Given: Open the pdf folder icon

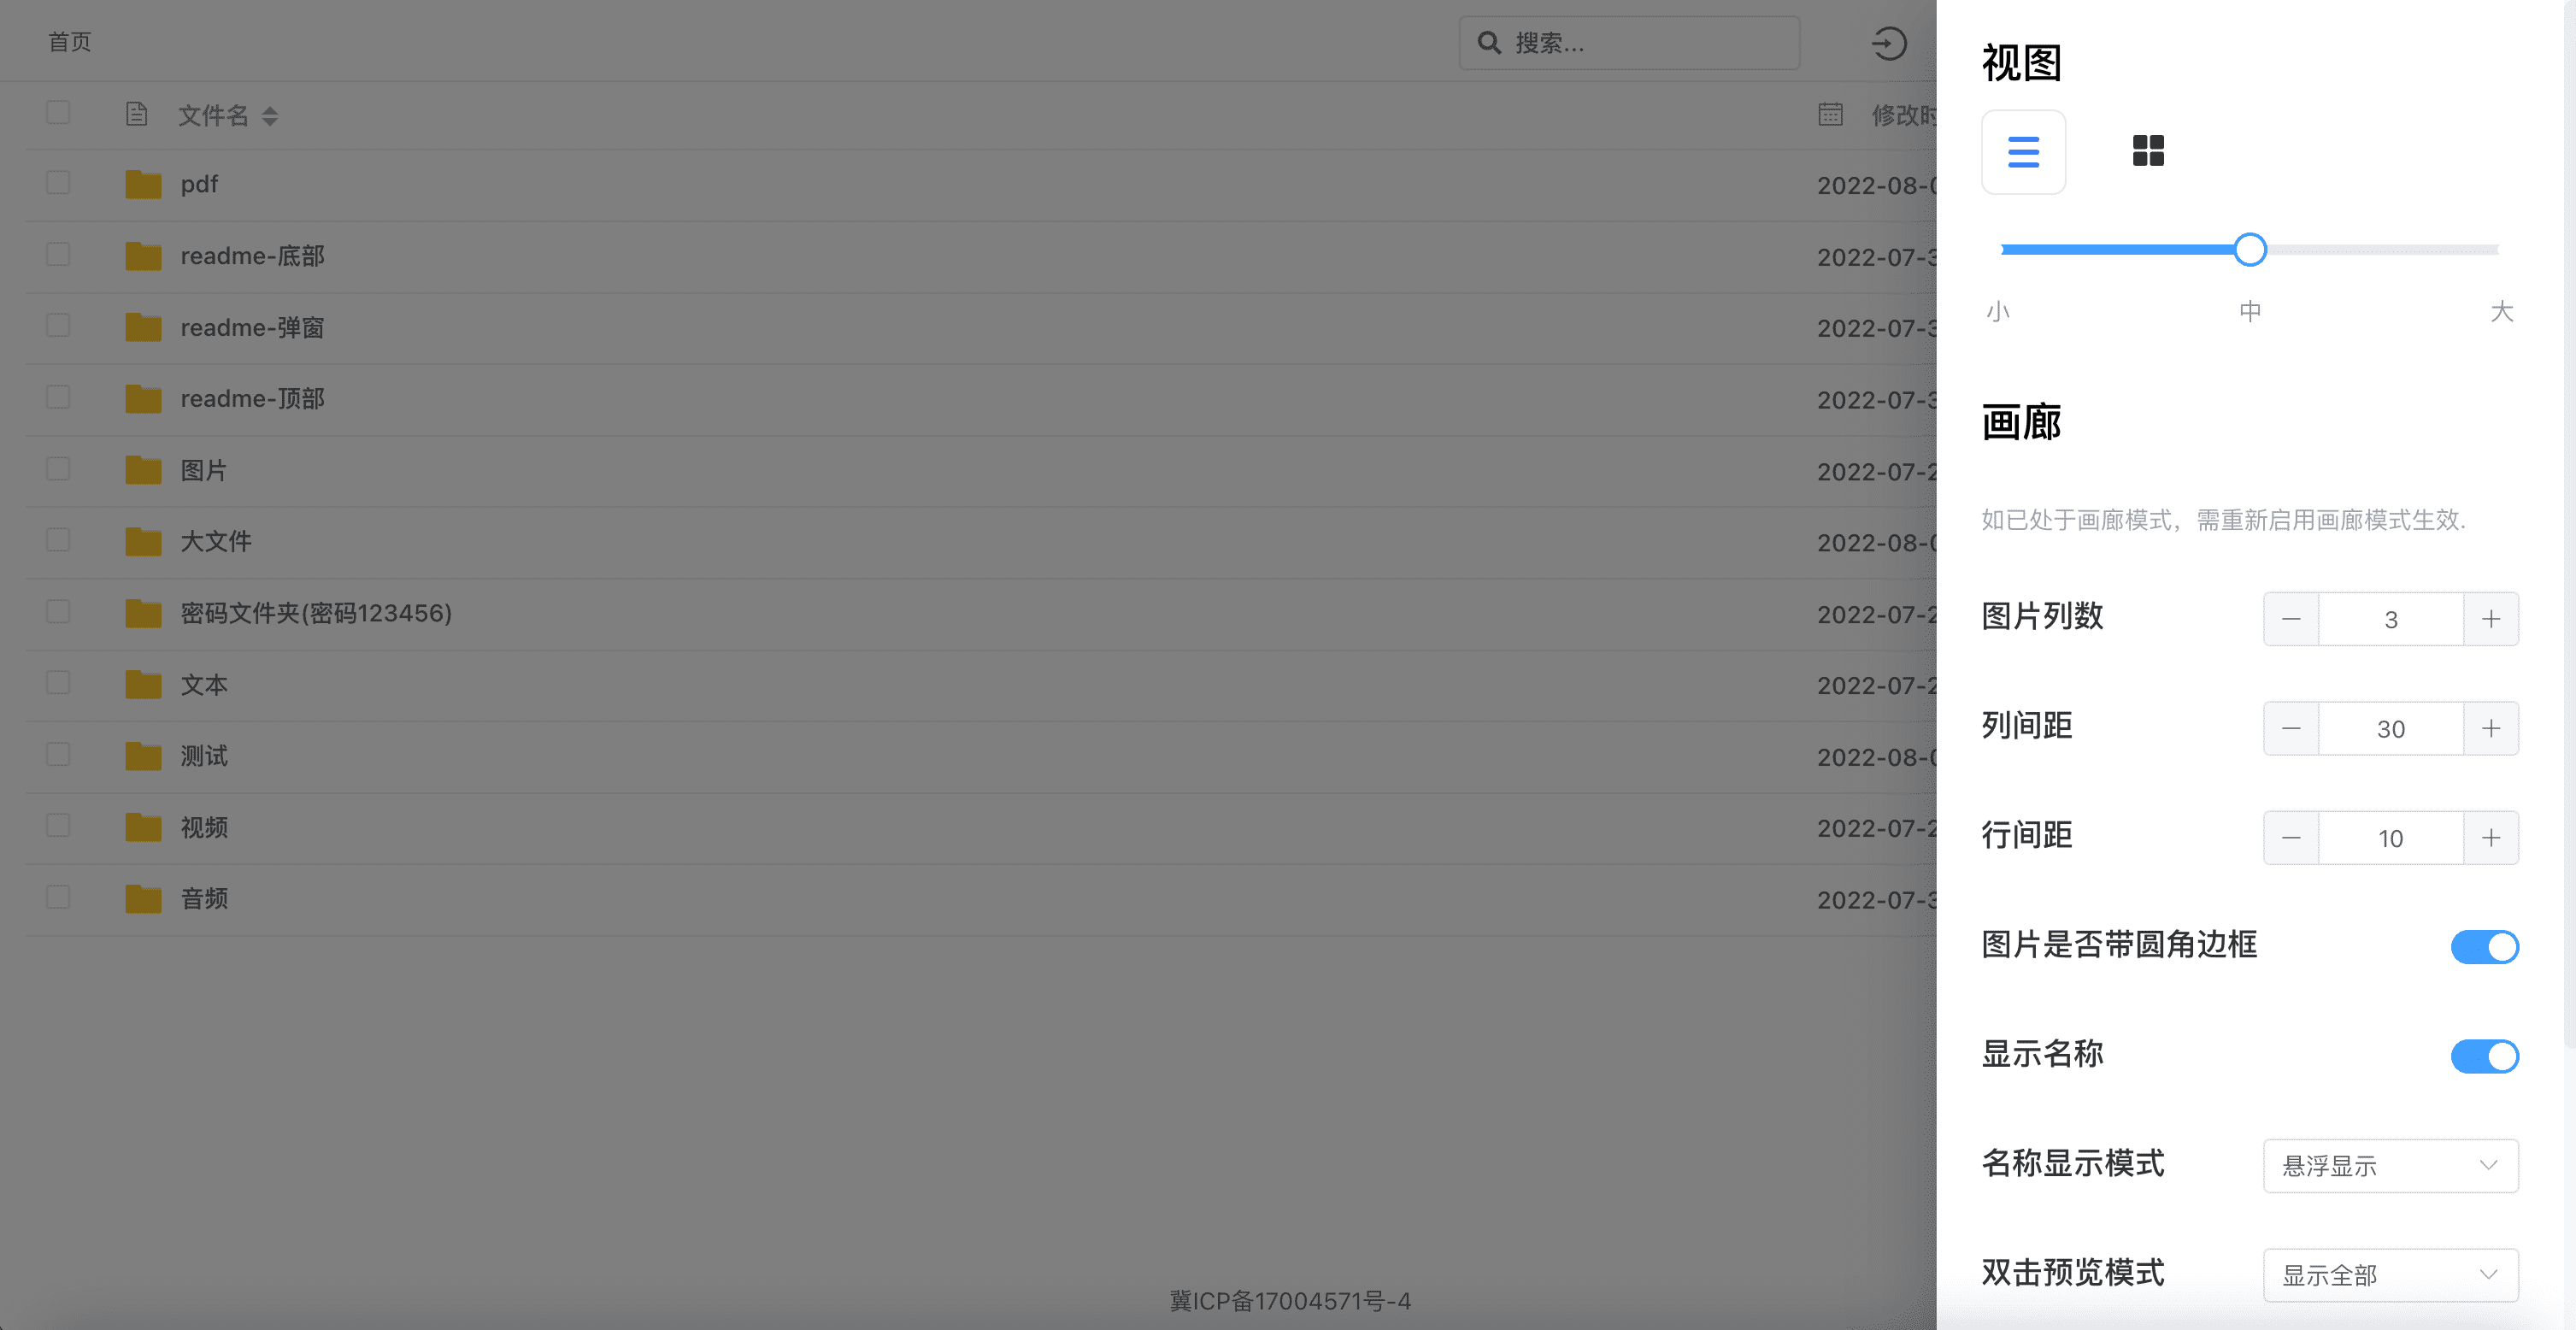Looking at the screenshot, I should point(143,184).
